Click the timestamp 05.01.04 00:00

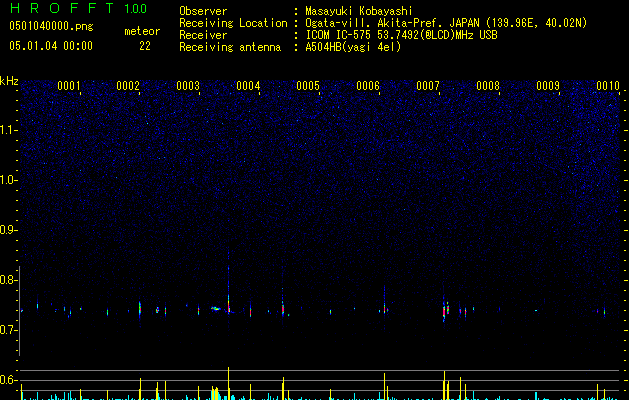pos(51,46)
